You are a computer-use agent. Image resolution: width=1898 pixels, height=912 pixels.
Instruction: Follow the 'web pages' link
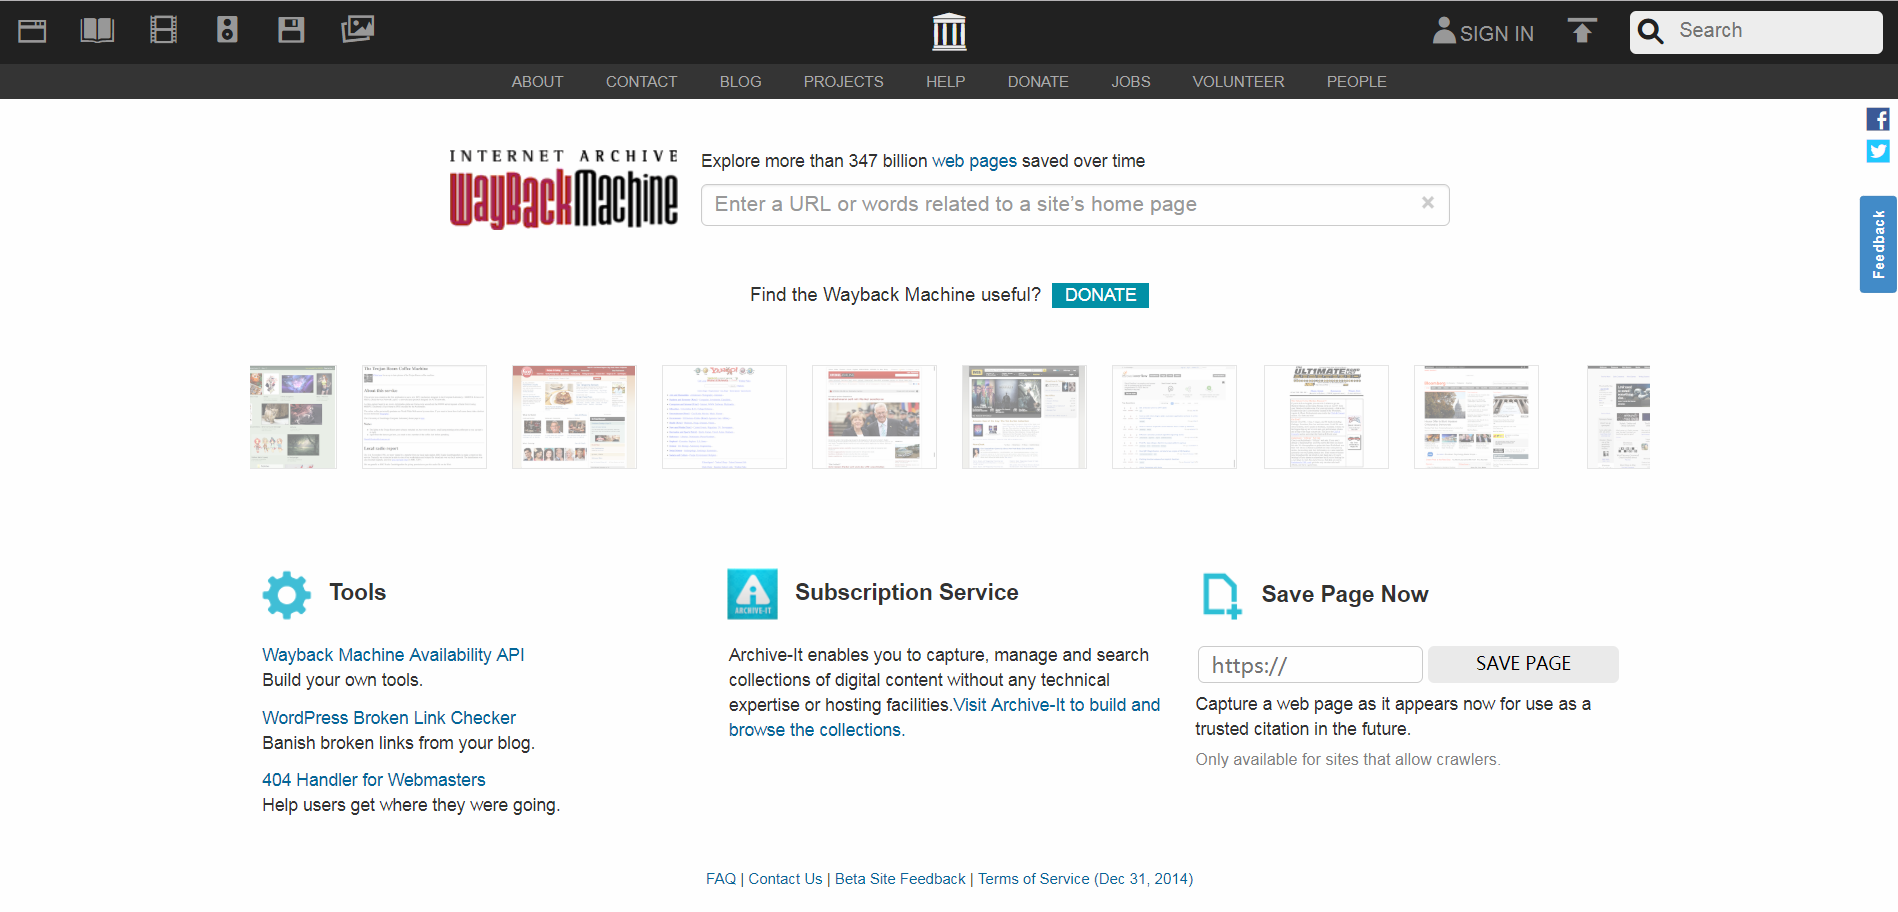[x=974, y=161]
